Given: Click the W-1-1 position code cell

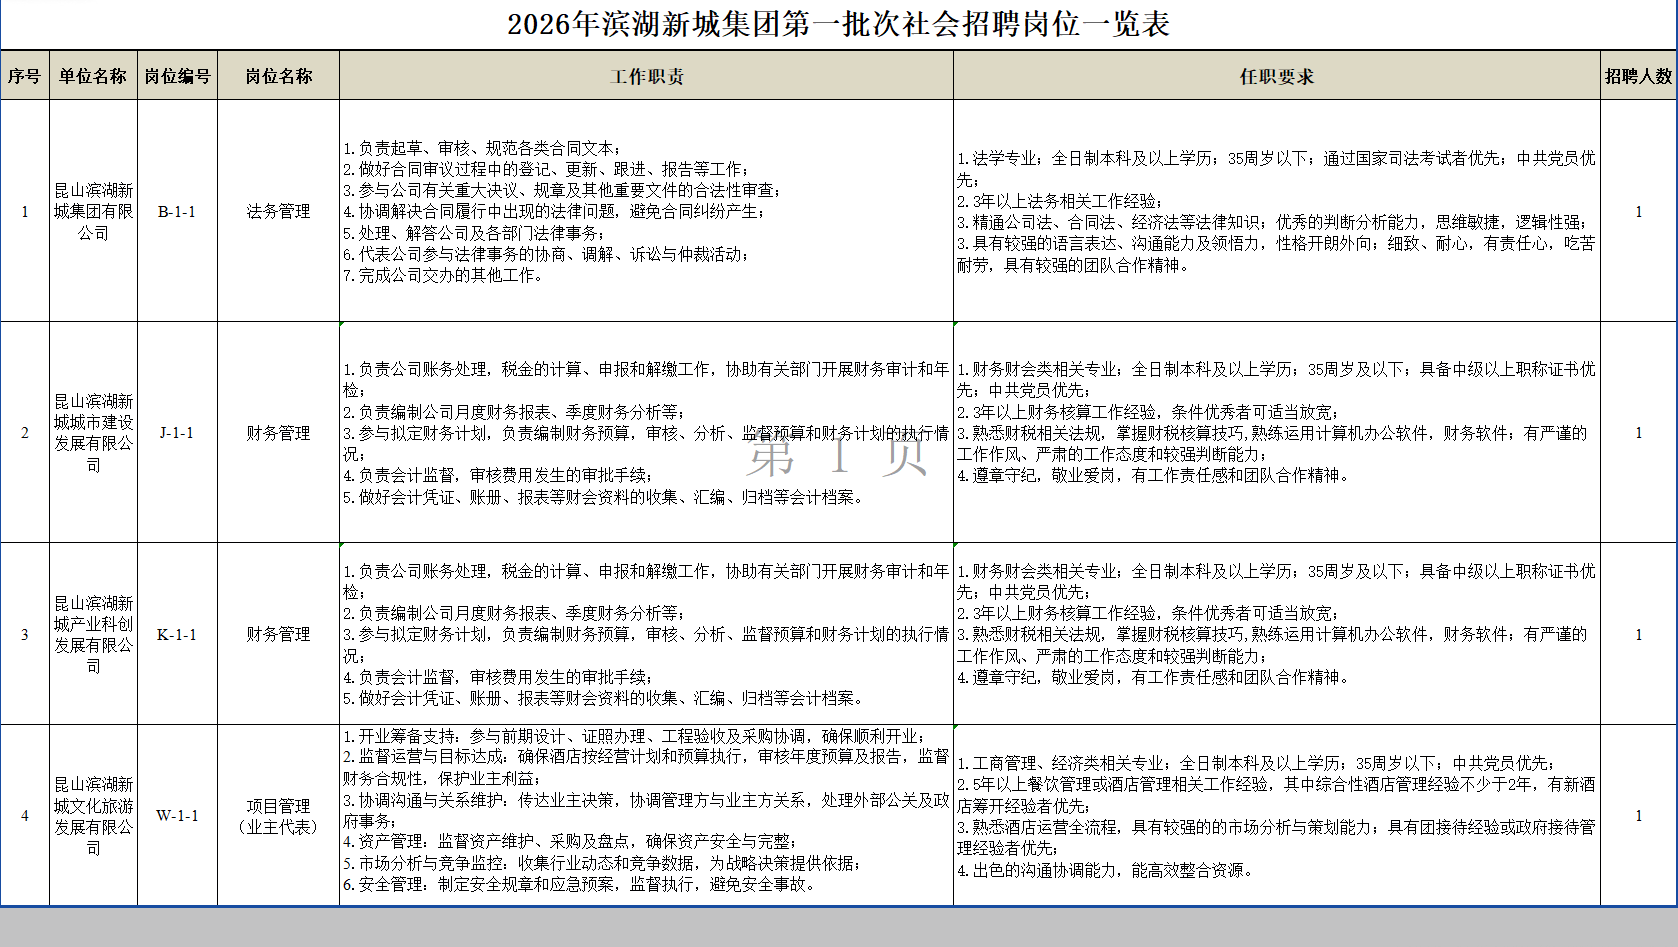Looking at the screenshot, I should 177,816.
